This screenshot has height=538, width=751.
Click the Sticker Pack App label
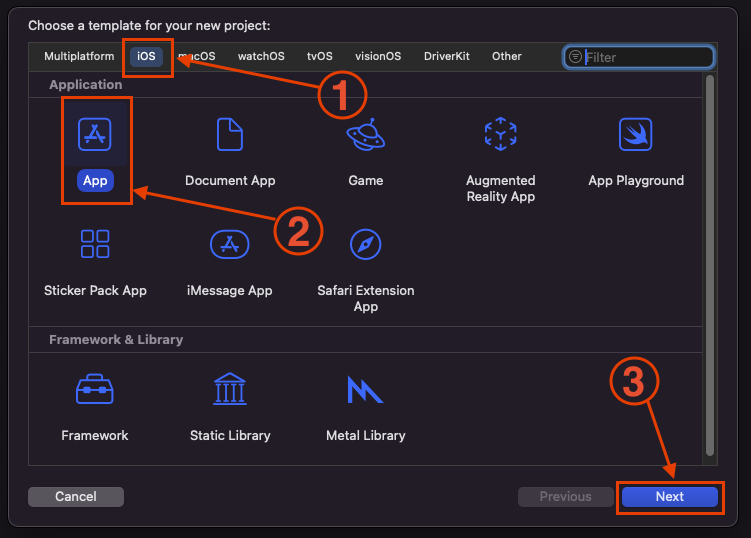(x=95, y=291)
